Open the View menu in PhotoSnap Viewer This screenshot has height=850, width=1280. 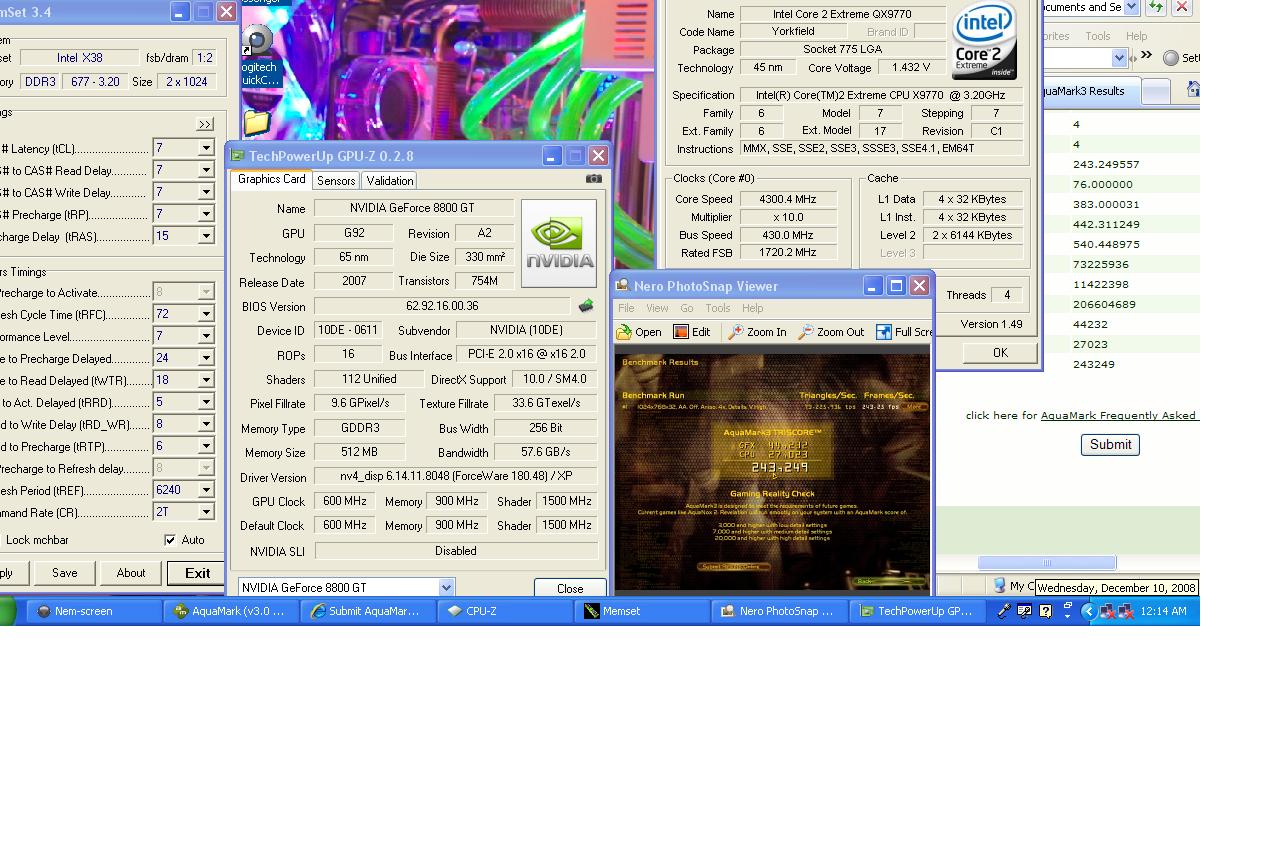click(x=657, y=308)
